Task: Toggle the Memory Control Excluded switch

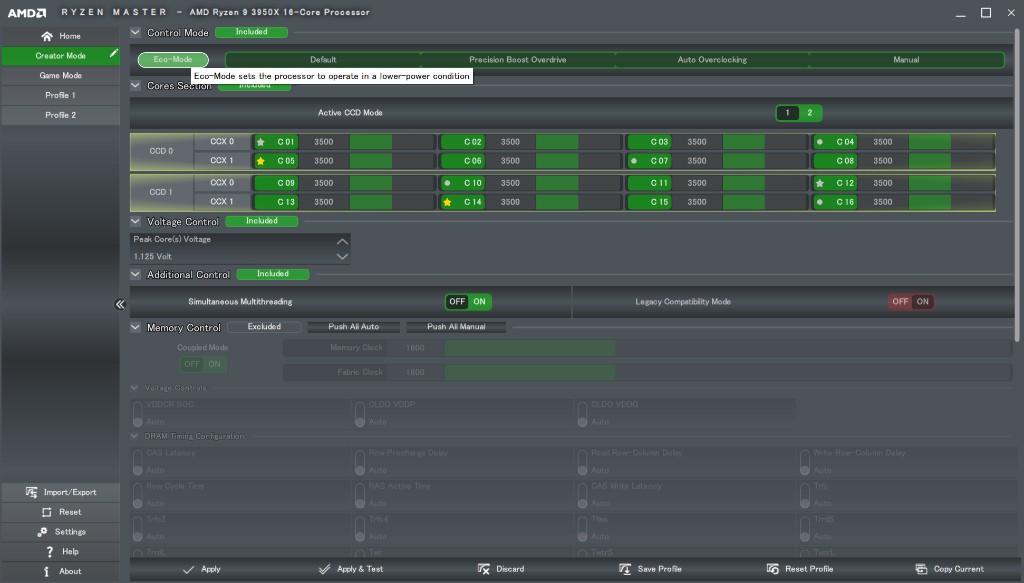Action: 264,327
